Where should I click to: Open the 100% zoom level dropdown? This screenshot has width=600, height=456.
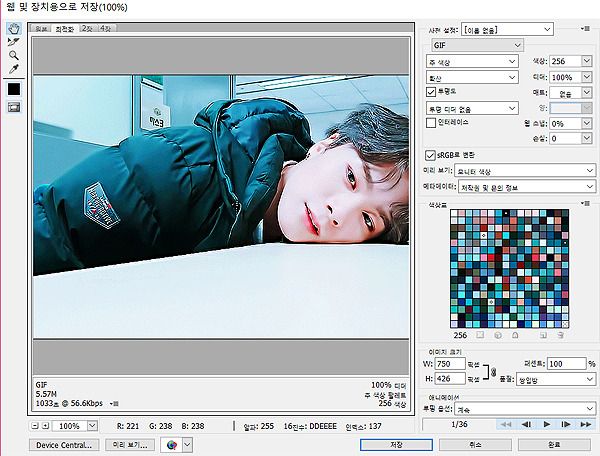pos(92,425)
